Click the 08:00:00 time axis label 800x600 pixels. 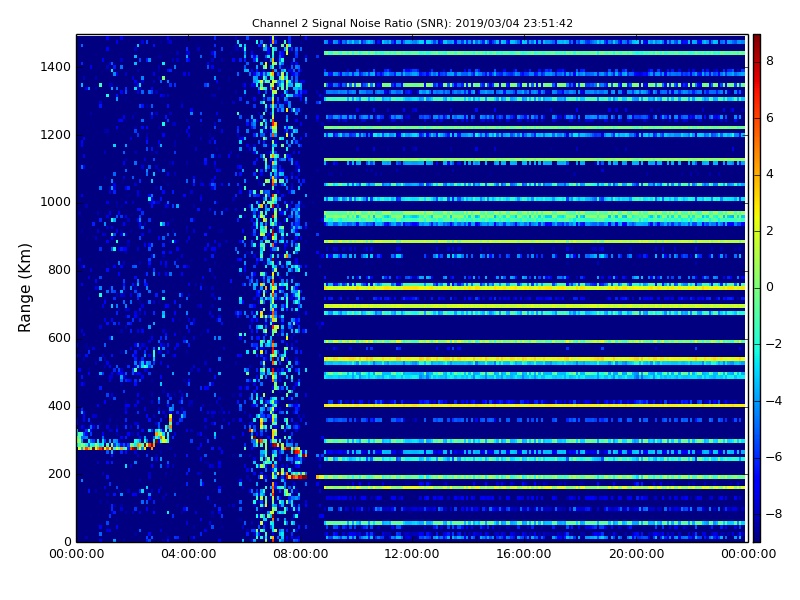[301, 554]
